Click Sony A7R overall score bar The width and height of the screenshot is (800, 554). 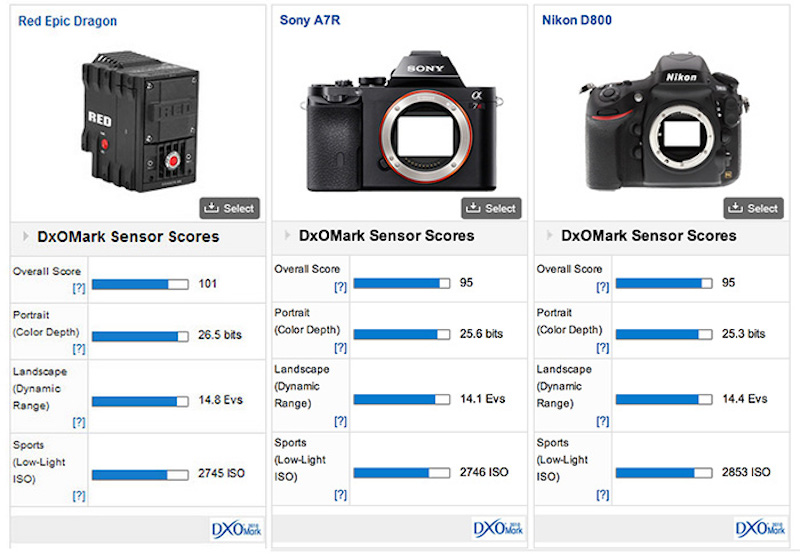click(402, 283)
